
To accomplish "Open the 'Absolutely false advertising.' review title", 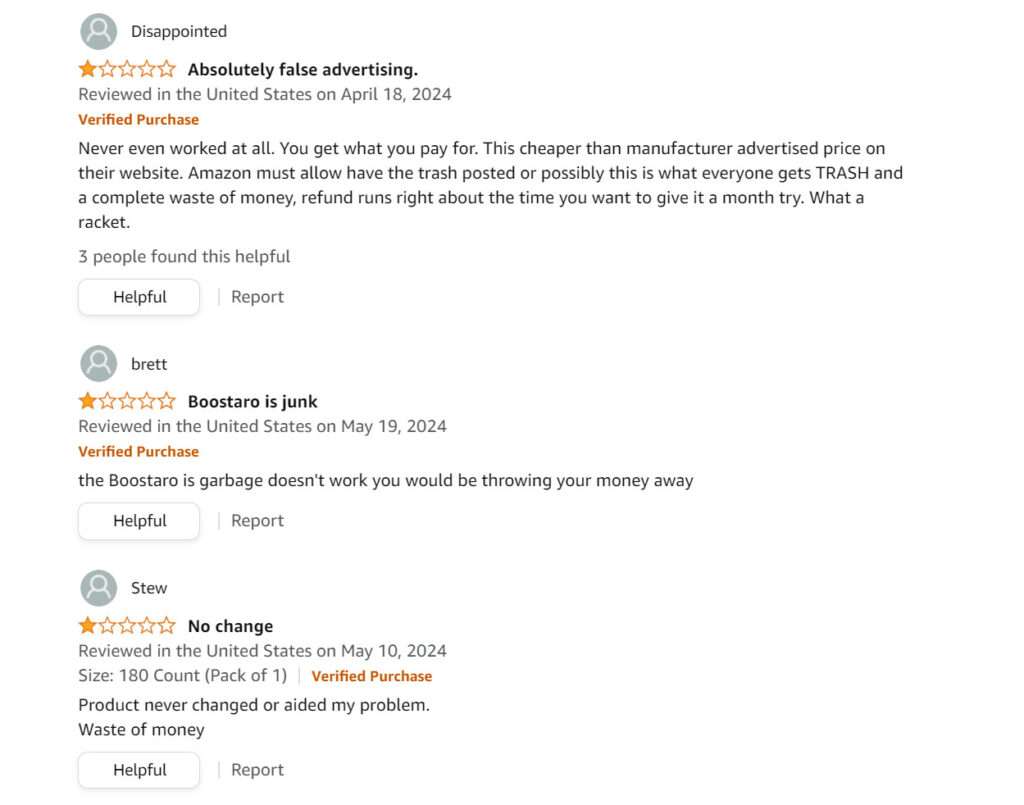I will (x=302, y=70).
